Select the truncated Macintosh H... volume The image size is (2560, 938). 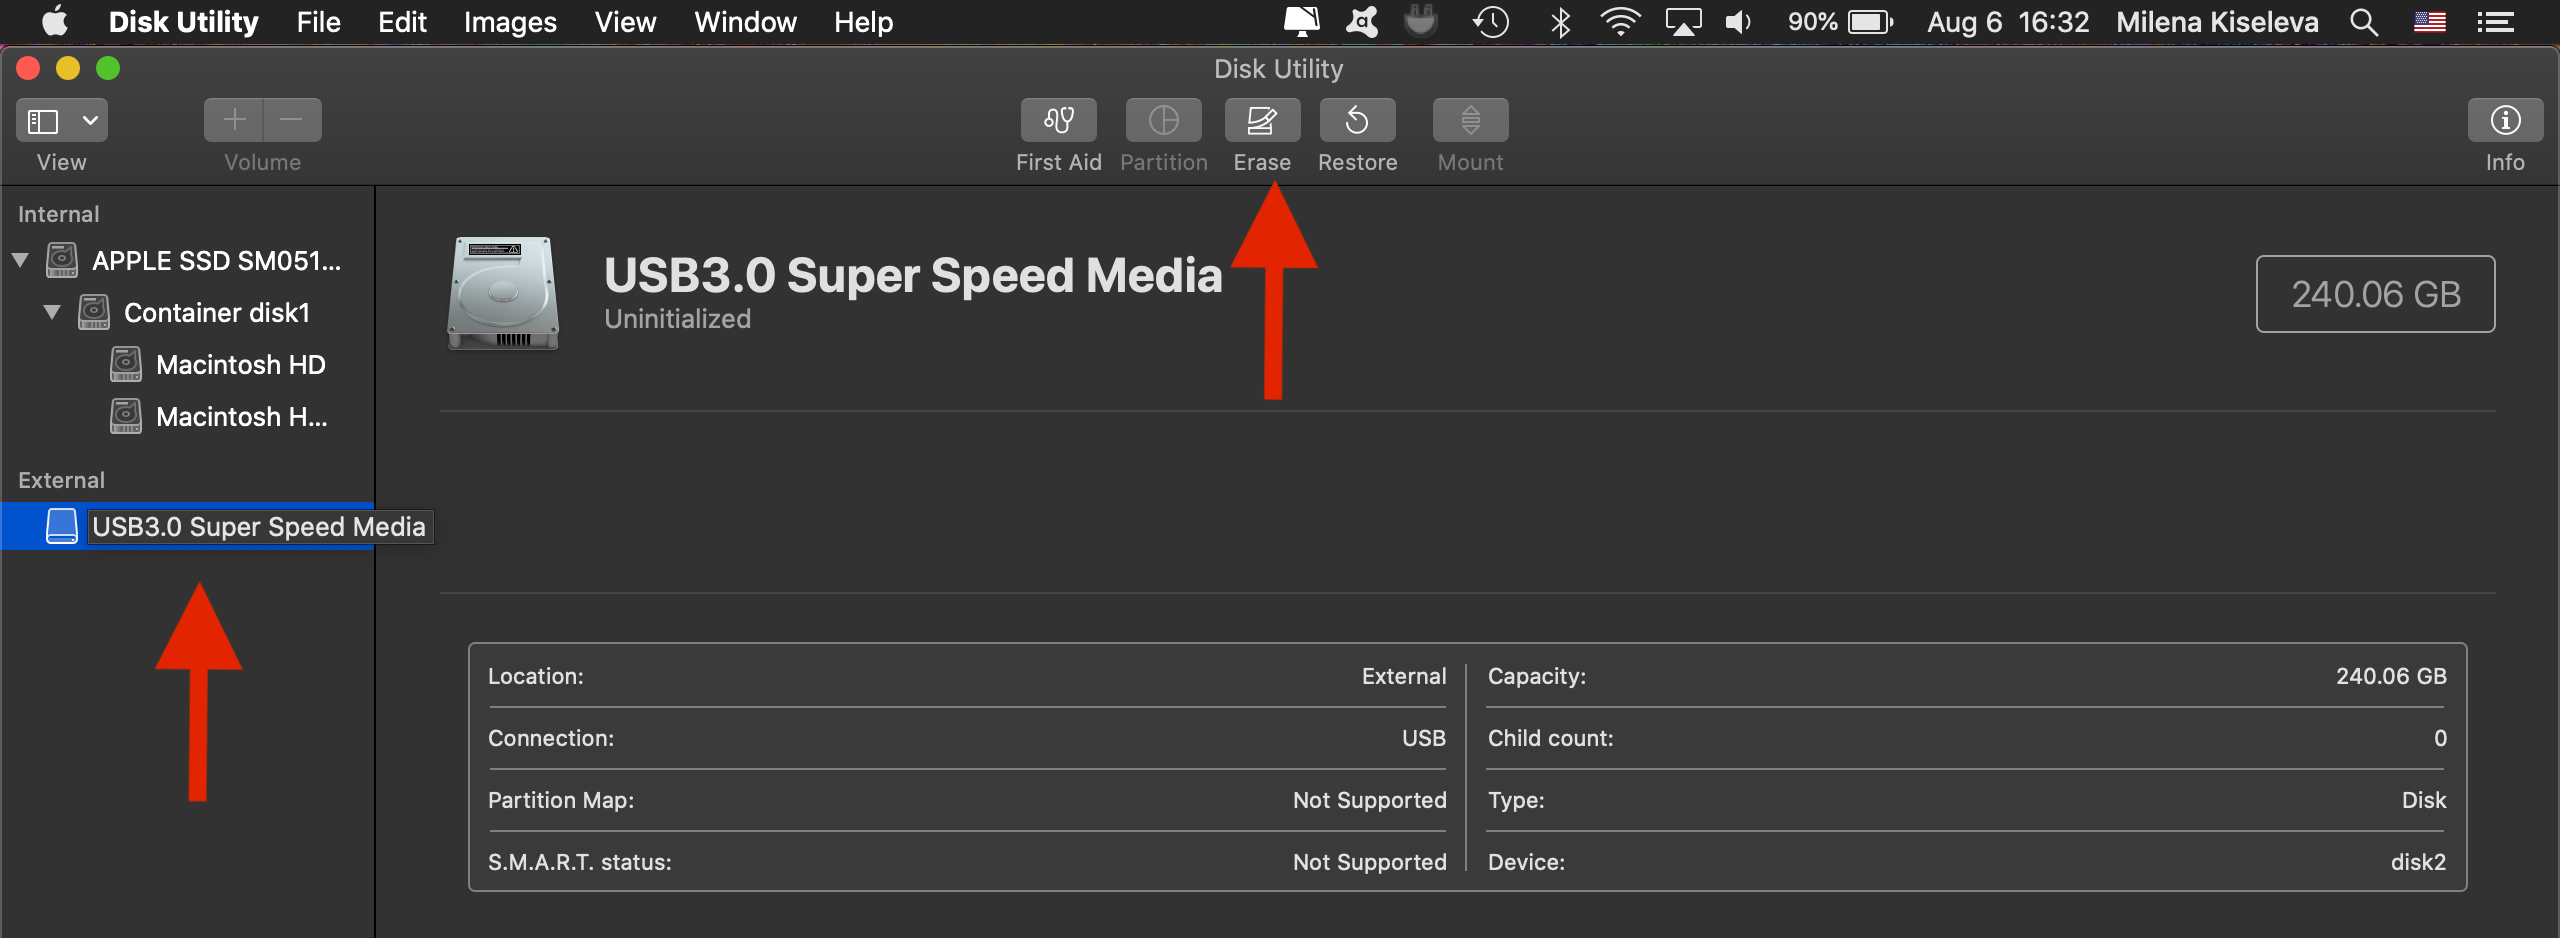[x=242, y=417]
